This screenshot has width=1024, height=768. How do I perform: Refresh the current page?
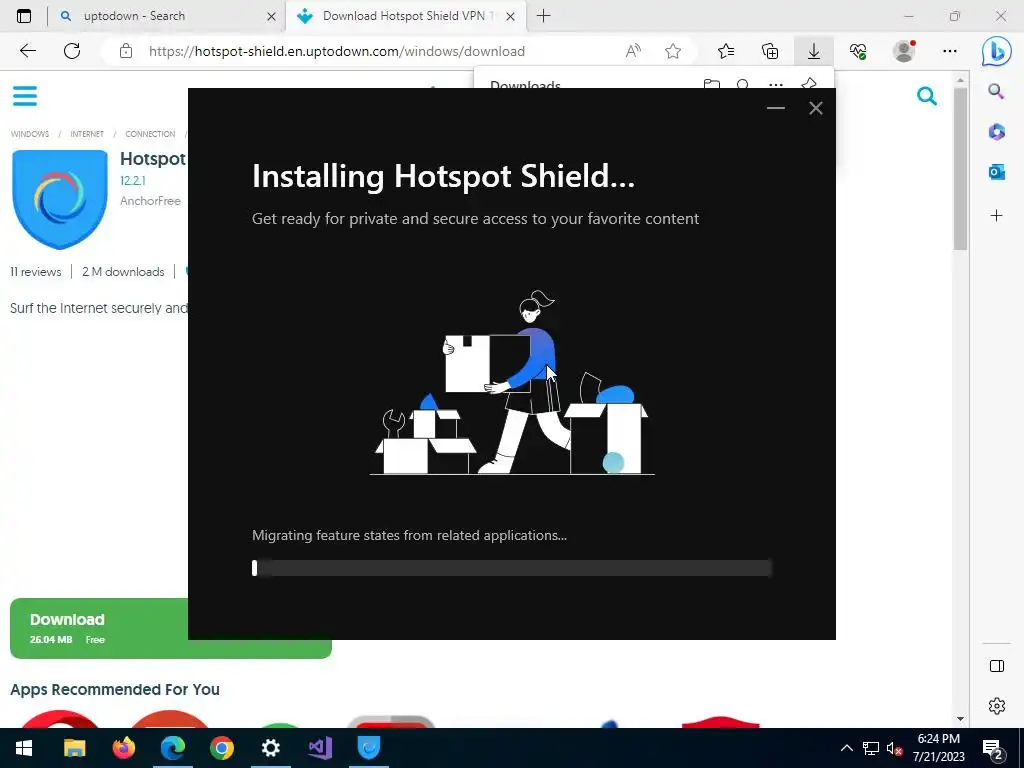point(72,51)
